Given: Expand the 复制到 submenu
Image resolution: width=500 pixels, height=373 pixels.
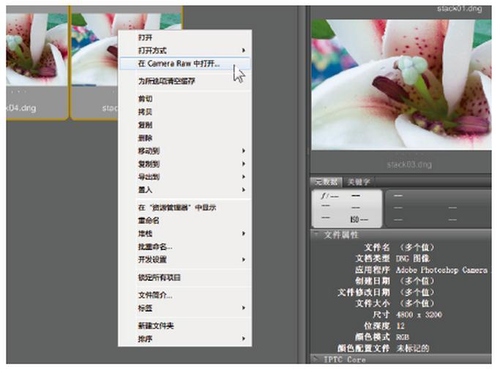Looking at the screenshot, I should click(x=185, y=164).
